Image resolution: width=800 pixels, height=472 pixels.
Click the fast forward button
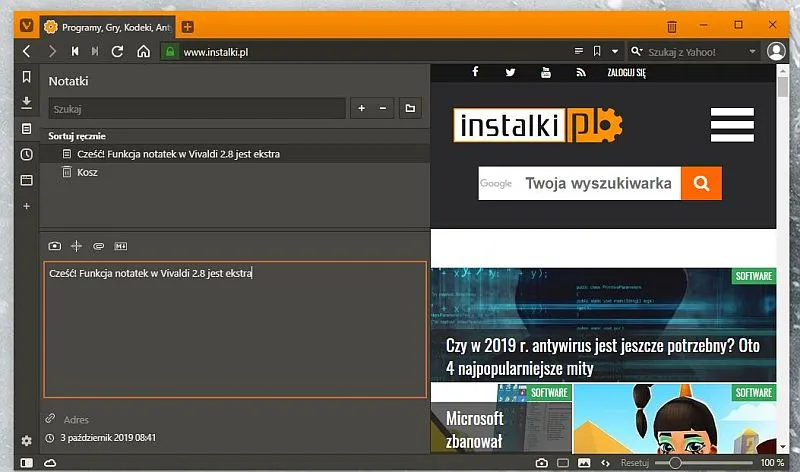[x=95, y=52]
